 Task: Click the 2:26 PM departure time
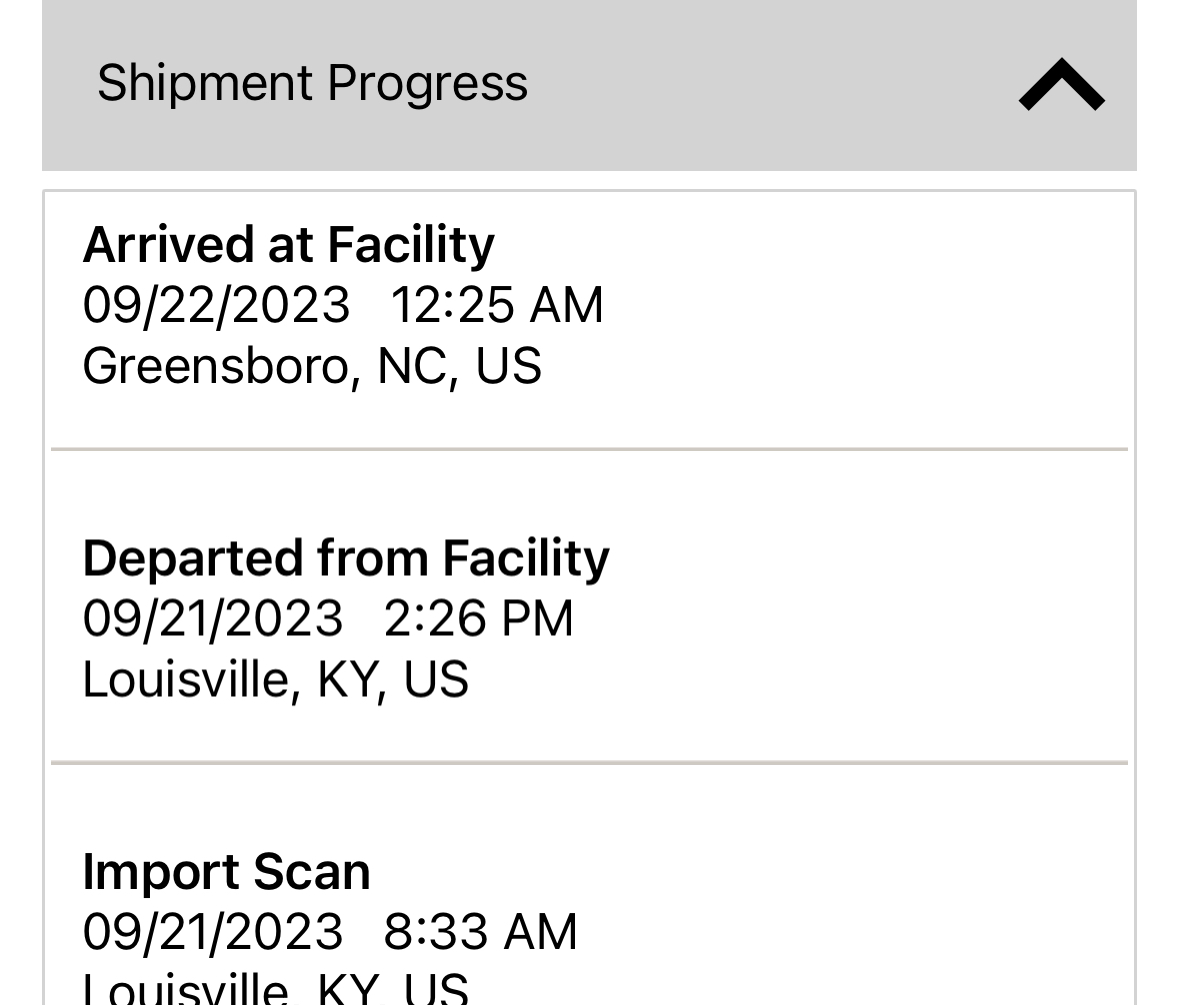pyautogui.click(x=479, y=618)
